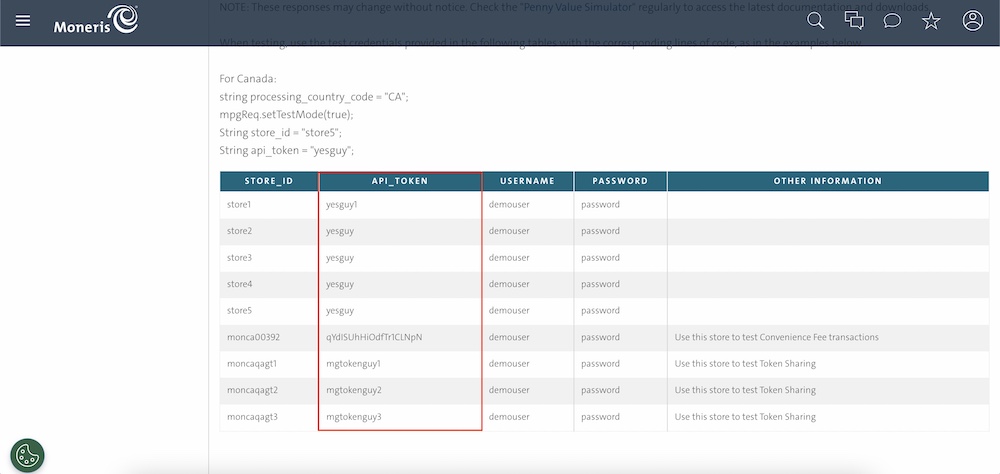Click the star favorites icon

click(931, 21)
